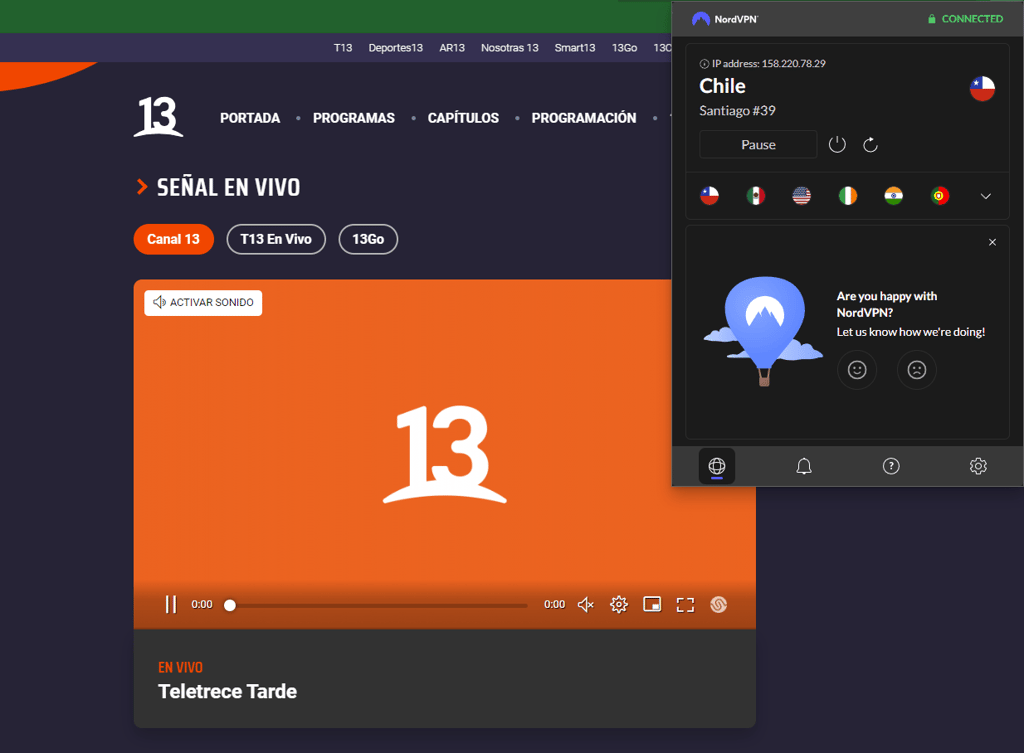The image size is (1024, 753).
Task: Select the Canal 13 signal tab
Action: click(174, 239)
